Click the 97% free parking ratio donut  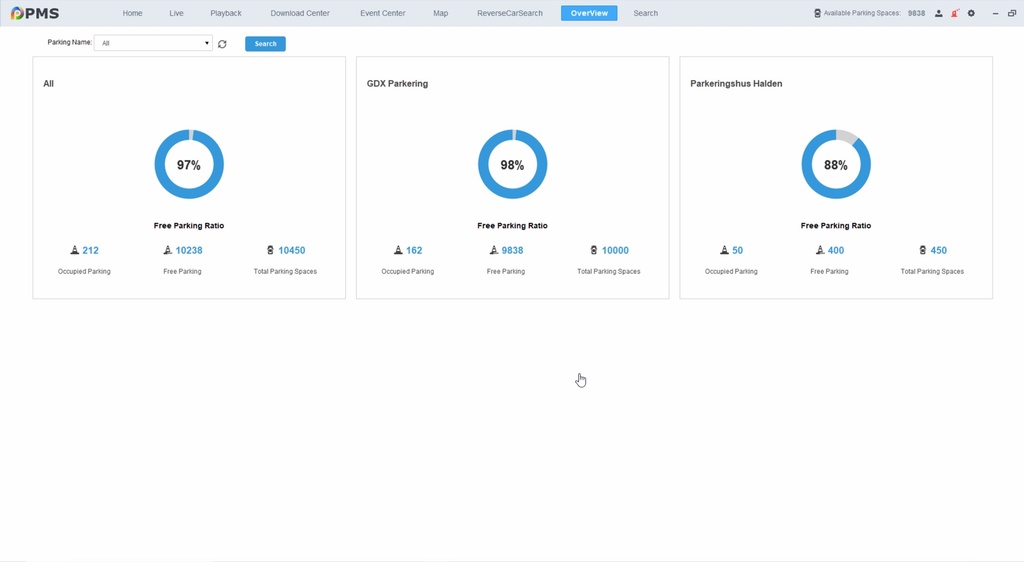(189, 164)
